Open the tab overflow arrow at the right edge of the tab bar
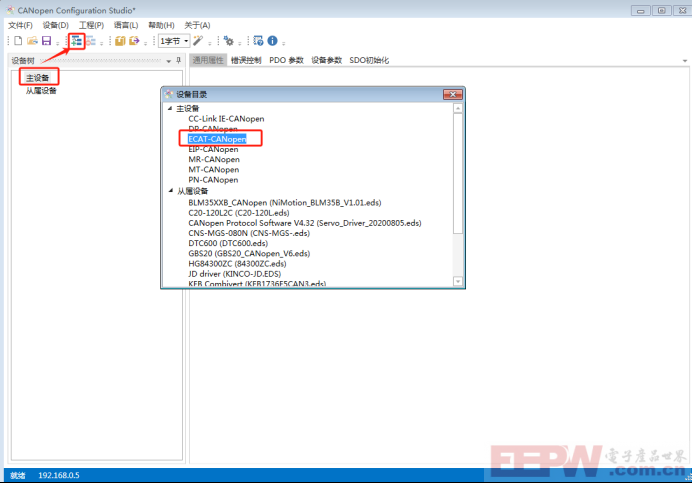 (x=685, y=61)
